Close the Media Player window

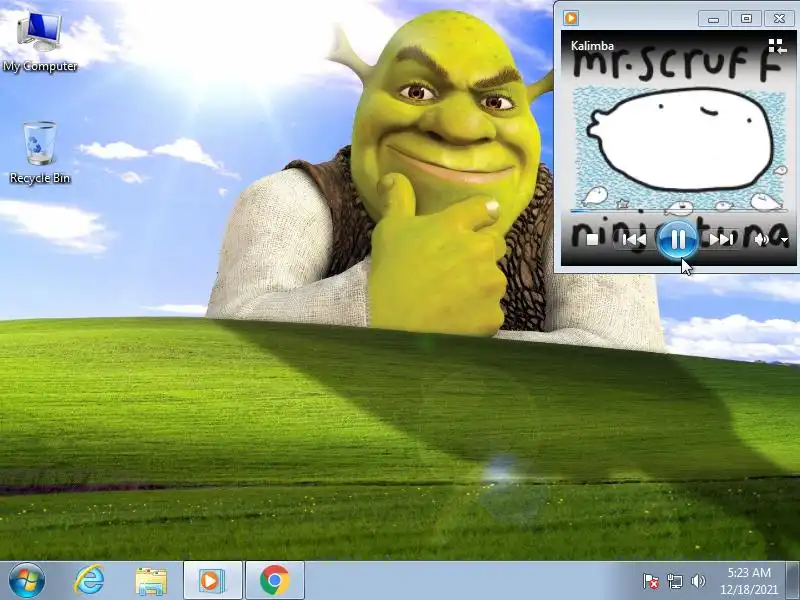click(779, 19)
